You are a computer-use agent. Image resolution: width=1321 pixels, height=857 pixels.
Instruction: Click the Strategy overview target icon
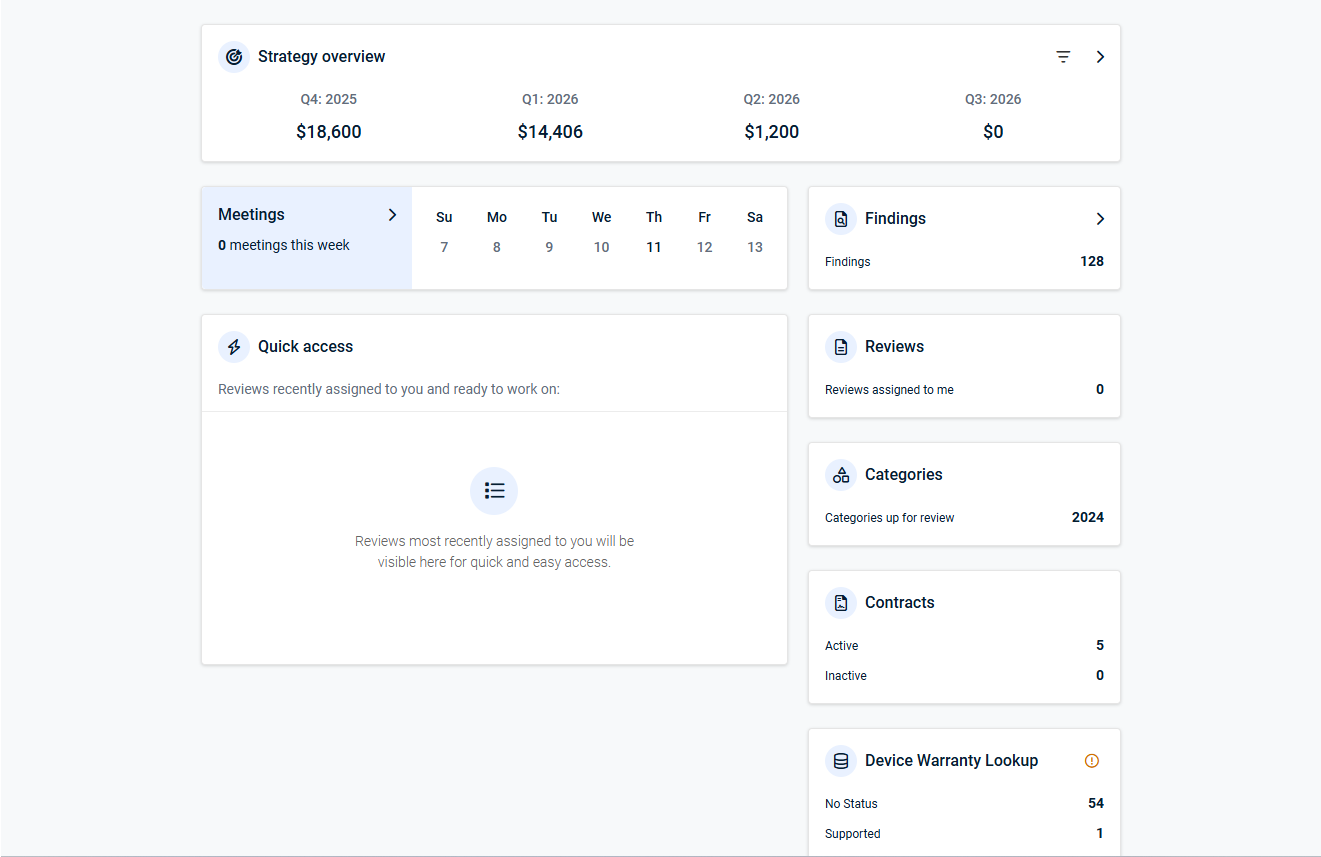click(x=234, y=57)
